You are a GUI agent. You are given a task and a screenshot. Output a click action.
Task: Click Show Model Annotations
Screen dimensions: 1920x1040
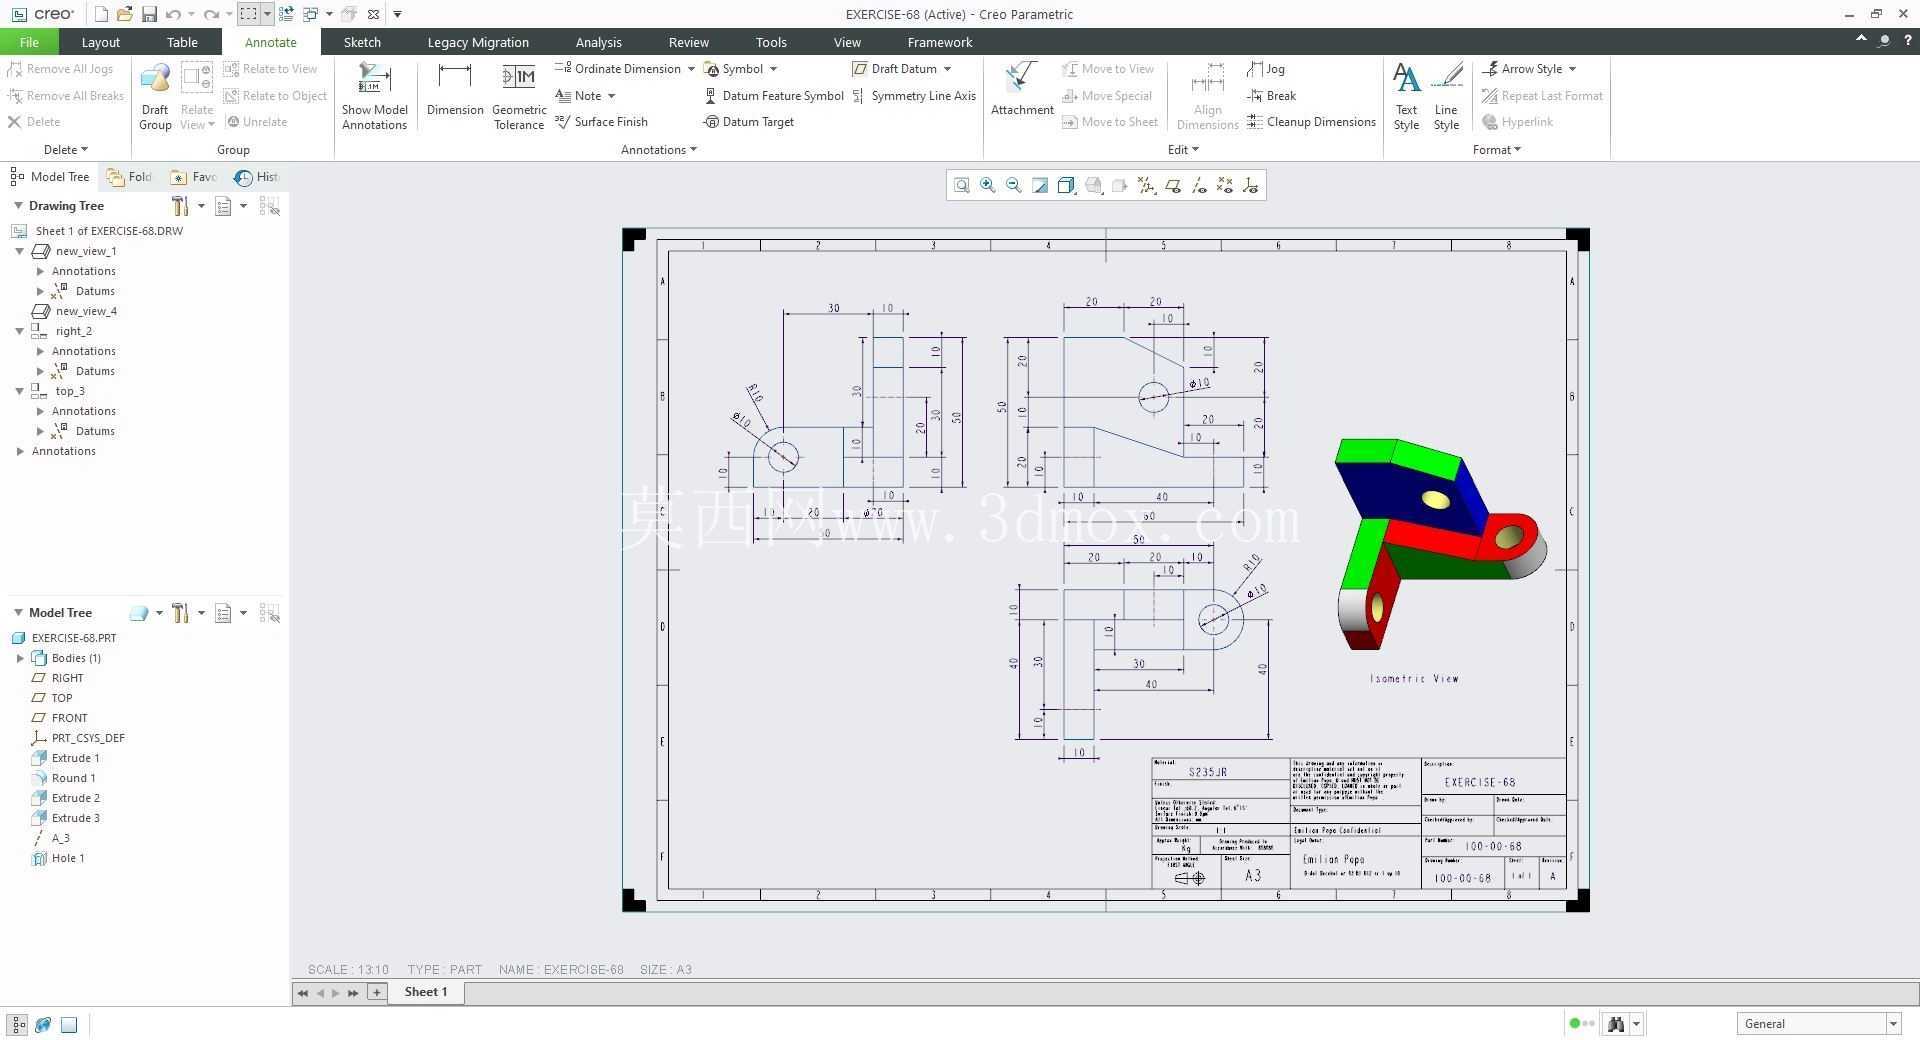click(x=374, y=97)
